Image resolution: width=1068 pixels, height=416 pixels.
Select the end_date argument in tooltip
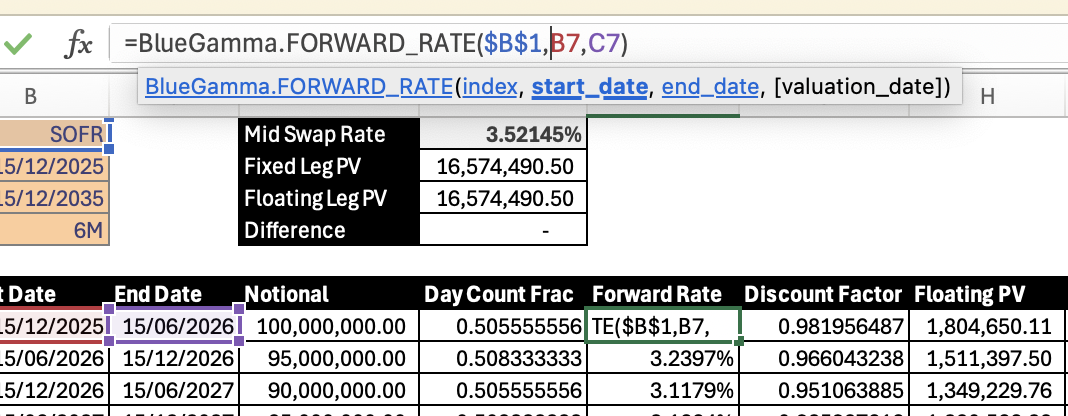pos(710,86)
